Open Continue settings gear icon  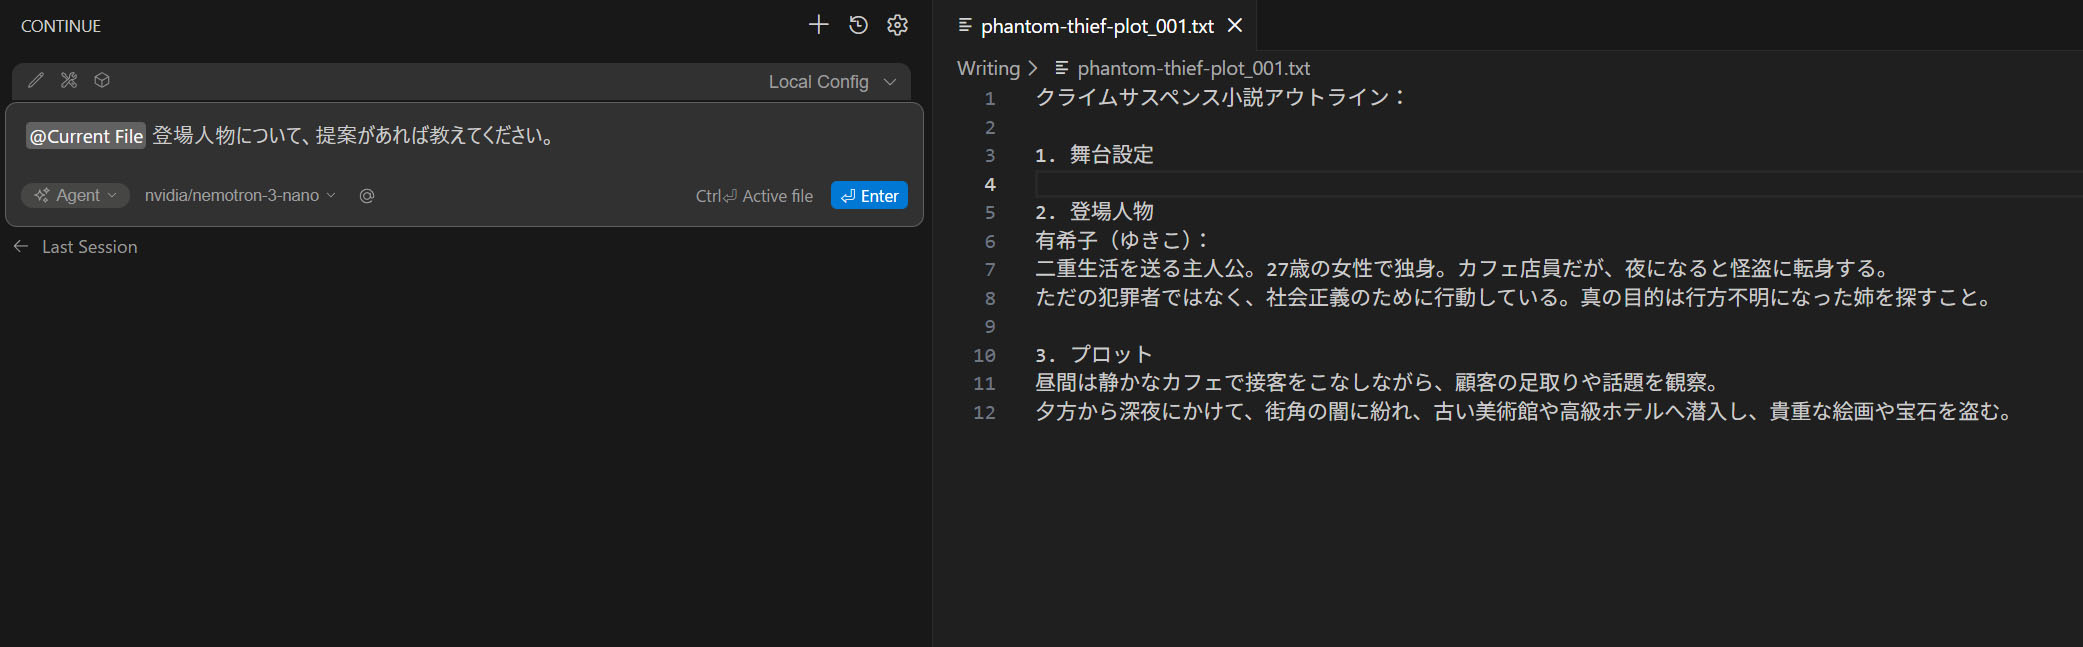[897, 25]
